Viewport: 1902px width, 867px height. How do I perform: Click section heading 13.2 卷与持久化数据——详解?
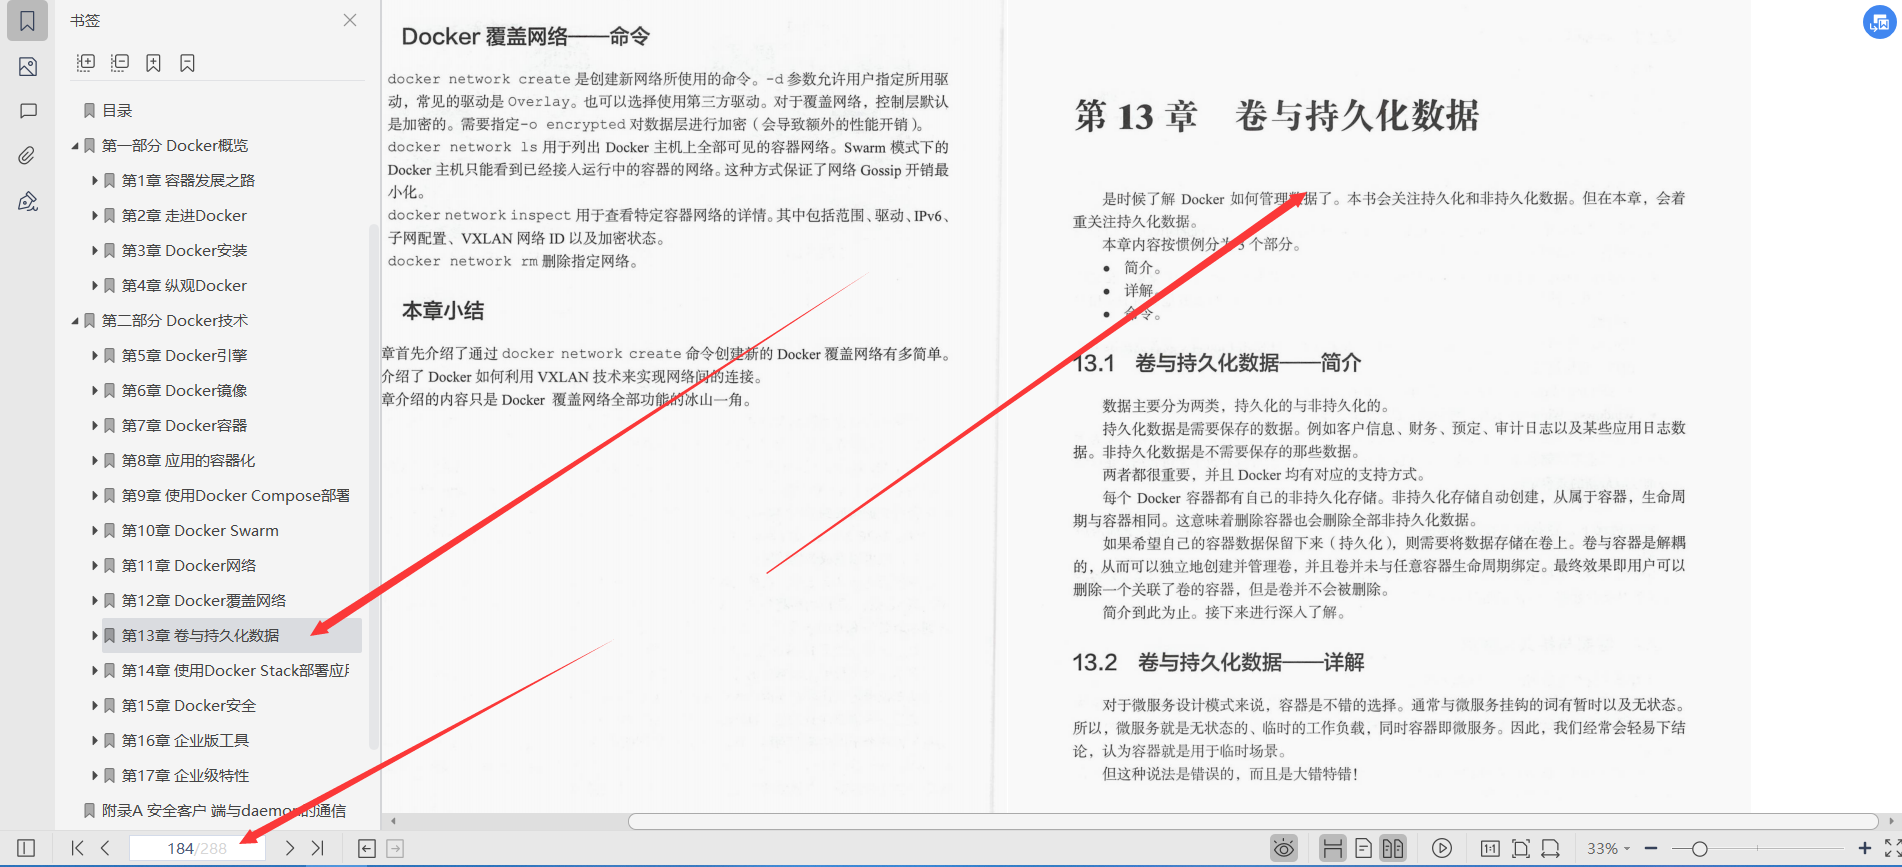click(x=1218, y=662)
